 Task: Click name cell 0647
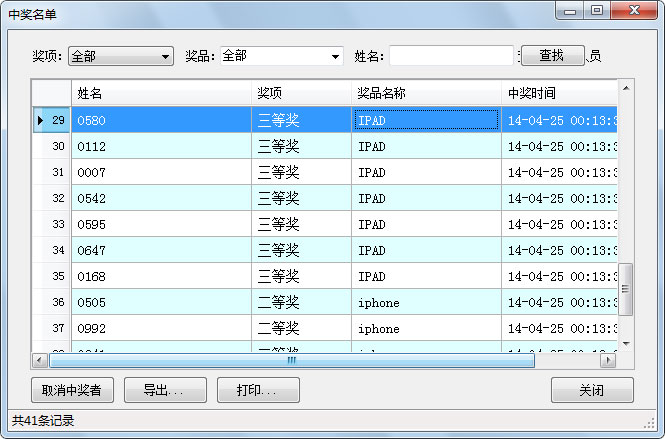click(161, 250)
